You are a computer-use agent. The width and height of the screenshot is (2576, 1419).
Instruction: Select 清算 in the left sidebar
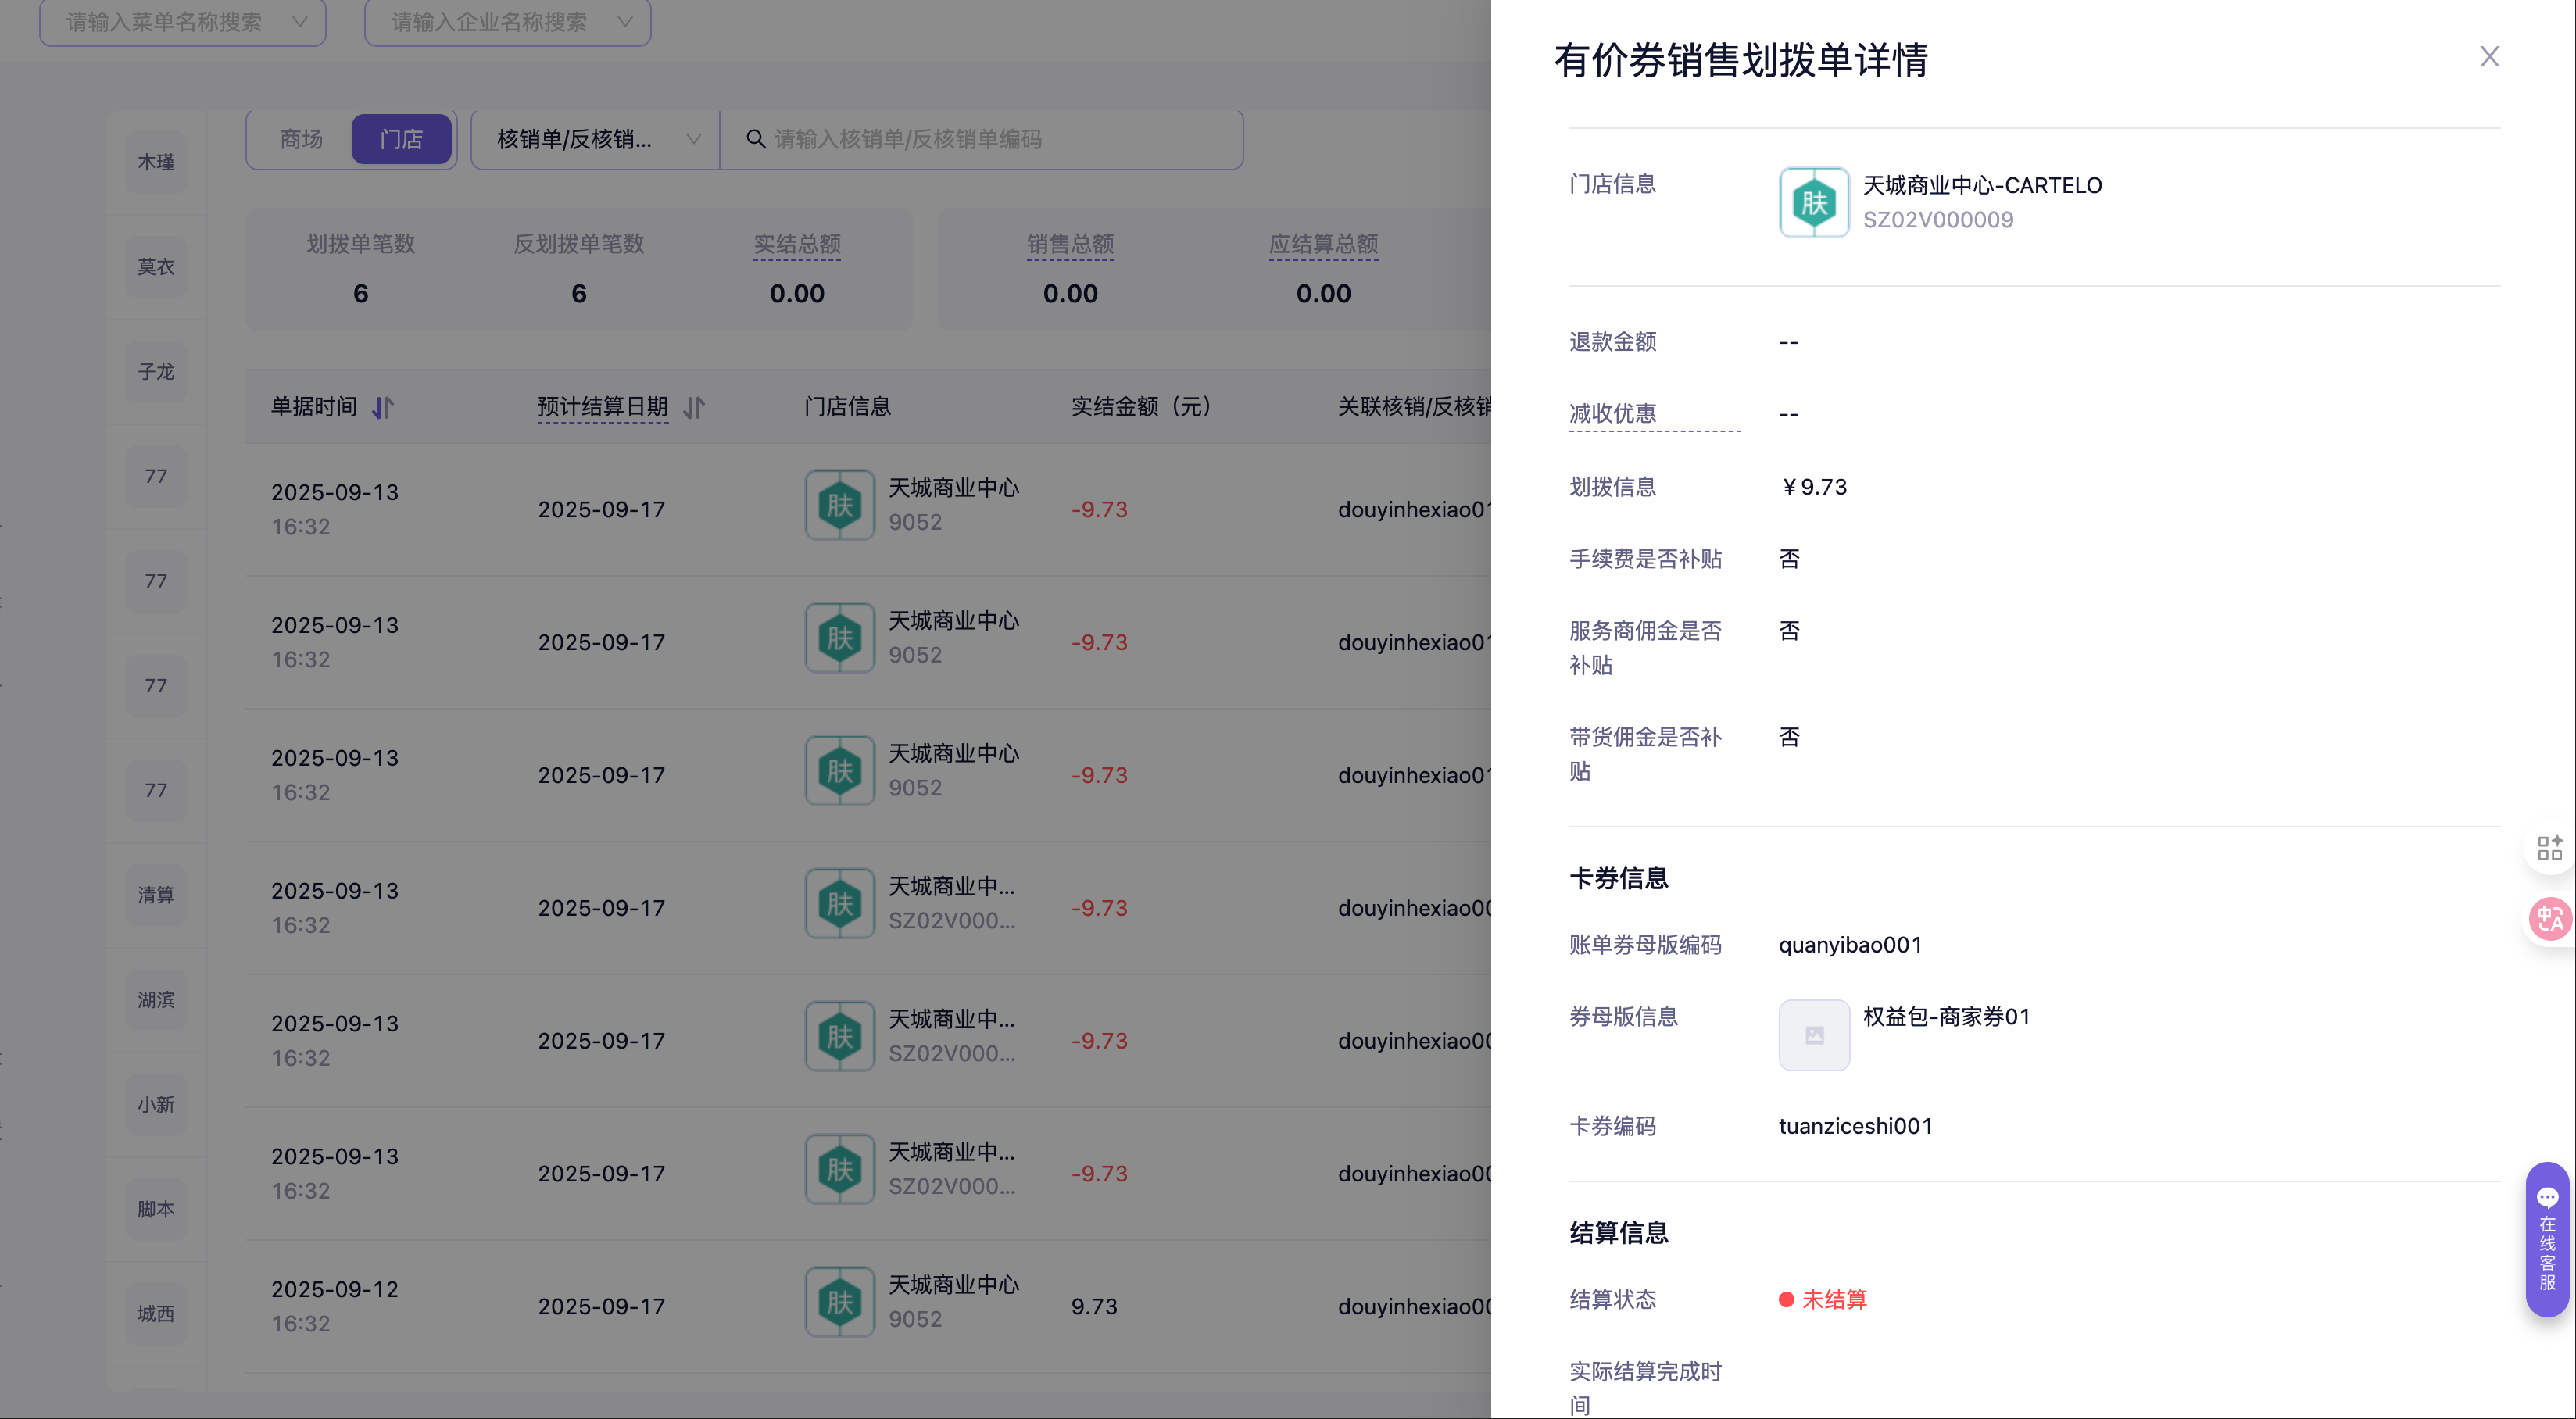[x=156, y=895]
